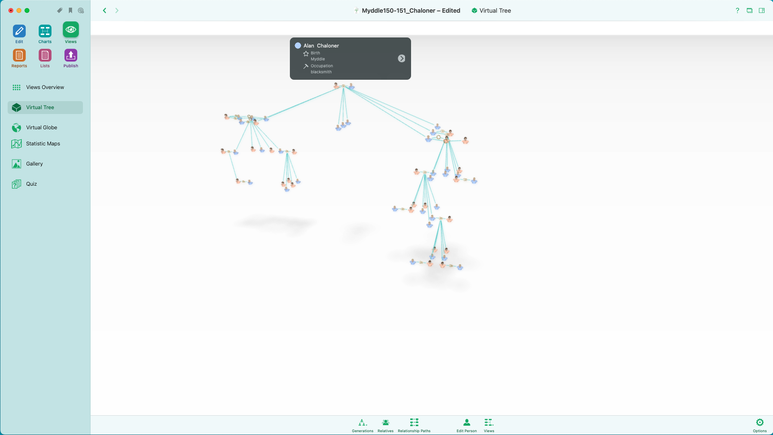This screenshot has width=773, height=435.
Task: Open Views menu in bottom toolbar
Action: pyautogui.click(x=489, y=425)
